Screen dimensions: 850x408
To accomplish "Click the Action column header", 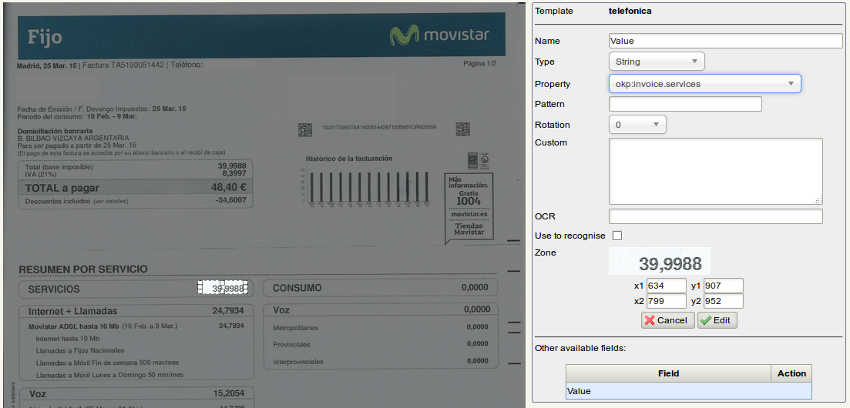I will tap(791, 373).
